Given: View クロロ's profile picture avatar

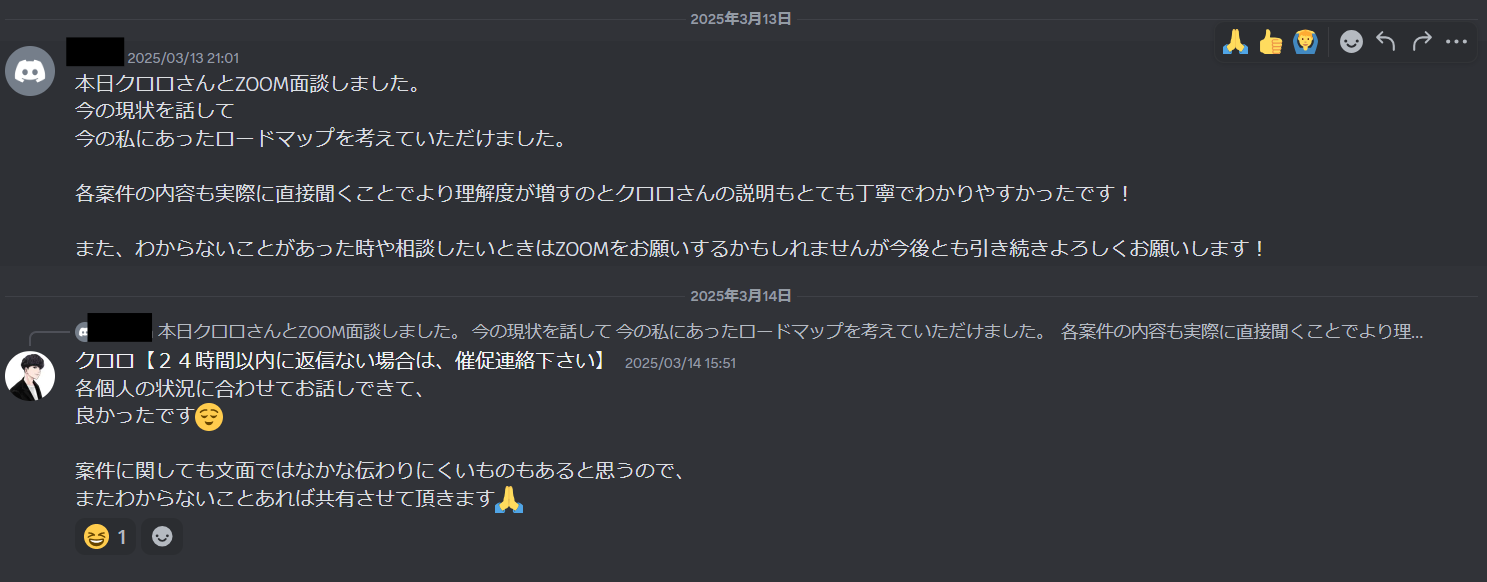Looking at the screenshot, I should 30,376.
